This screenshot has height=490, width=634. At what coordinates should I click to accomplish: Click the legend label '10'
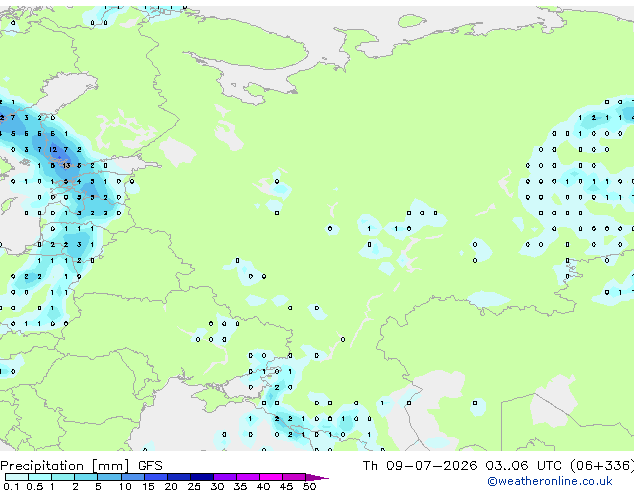coord(125,486)
